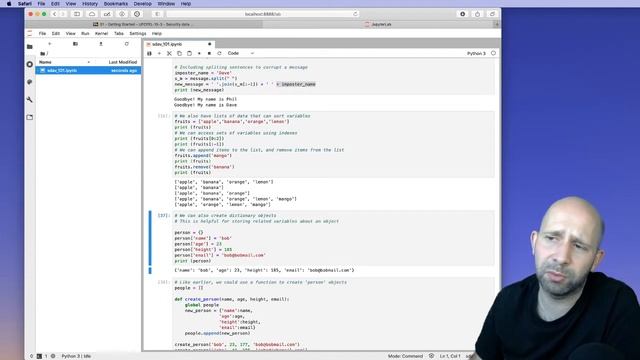Open Safari downloads button
The height and width of the screenshot is (360, 640).
(x=462, y=14)
